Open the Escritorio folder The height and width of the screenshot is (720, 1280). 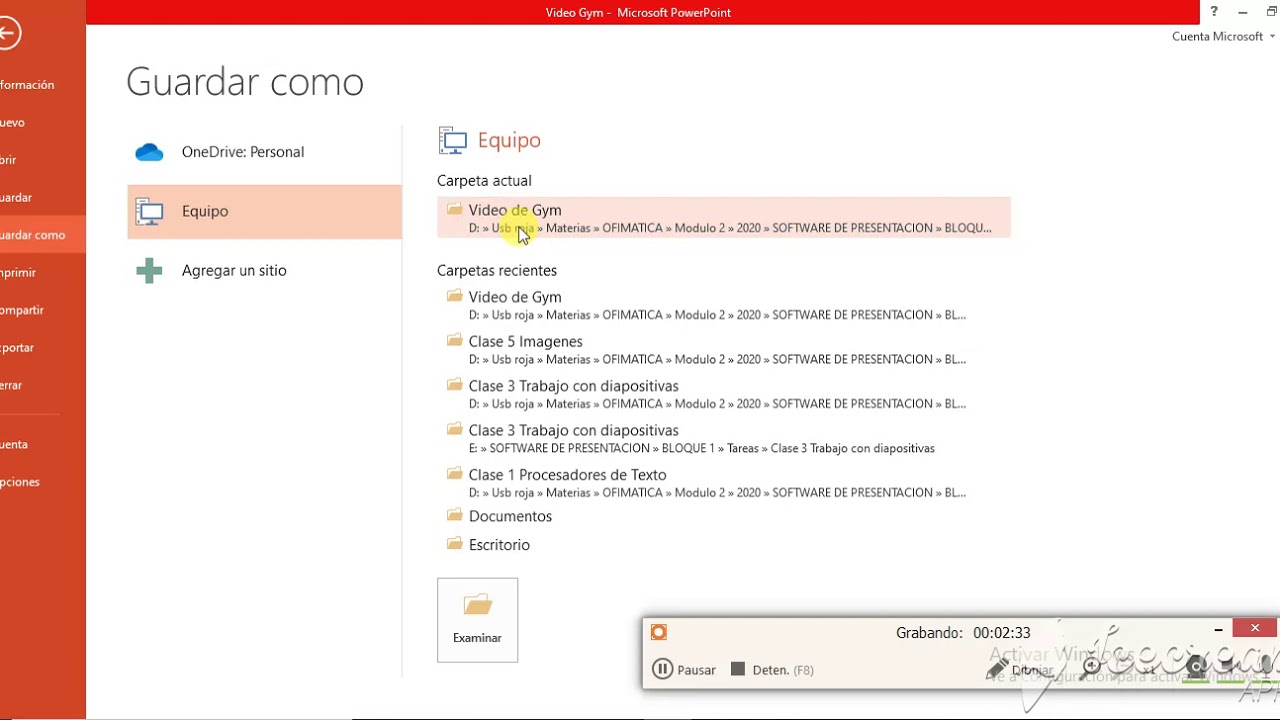723,545
